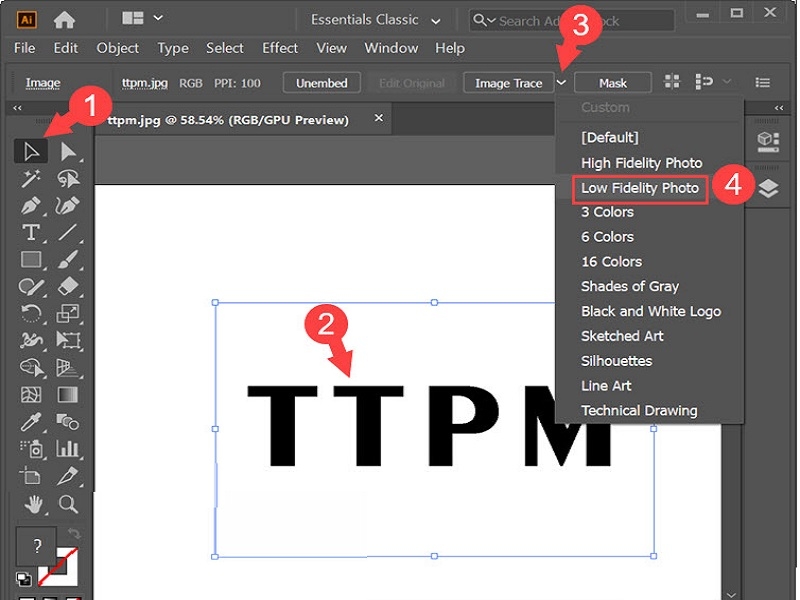Activate the Free Transform tool
The width and height of the screenshot is (800, 600).
pyautogui.click(x=68, y=340)
